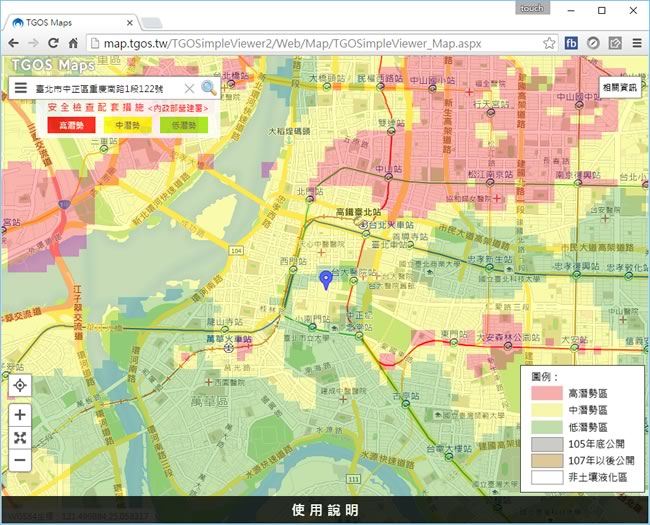Click the TGOS Maps logo text
This screenshot has height=525, width=650.
coord(53,65)
